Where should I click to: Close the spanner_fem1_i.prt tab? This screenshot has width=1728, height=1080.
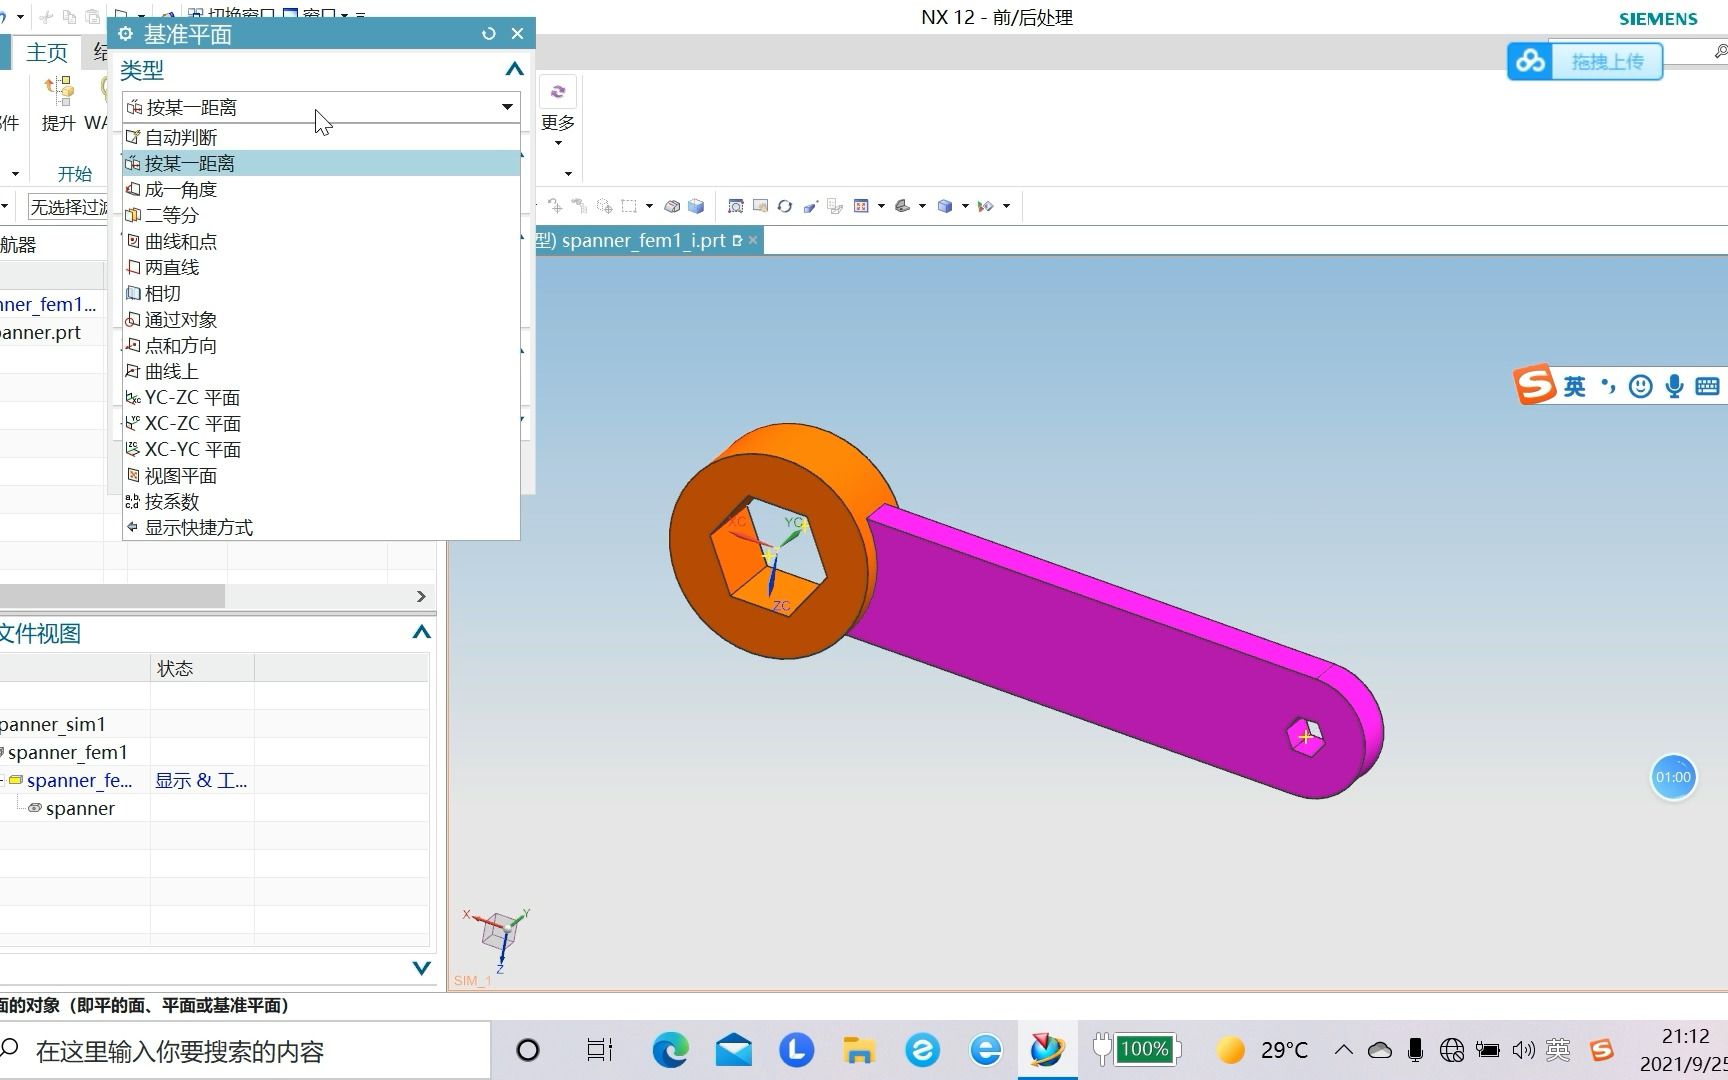coord(753,241)
